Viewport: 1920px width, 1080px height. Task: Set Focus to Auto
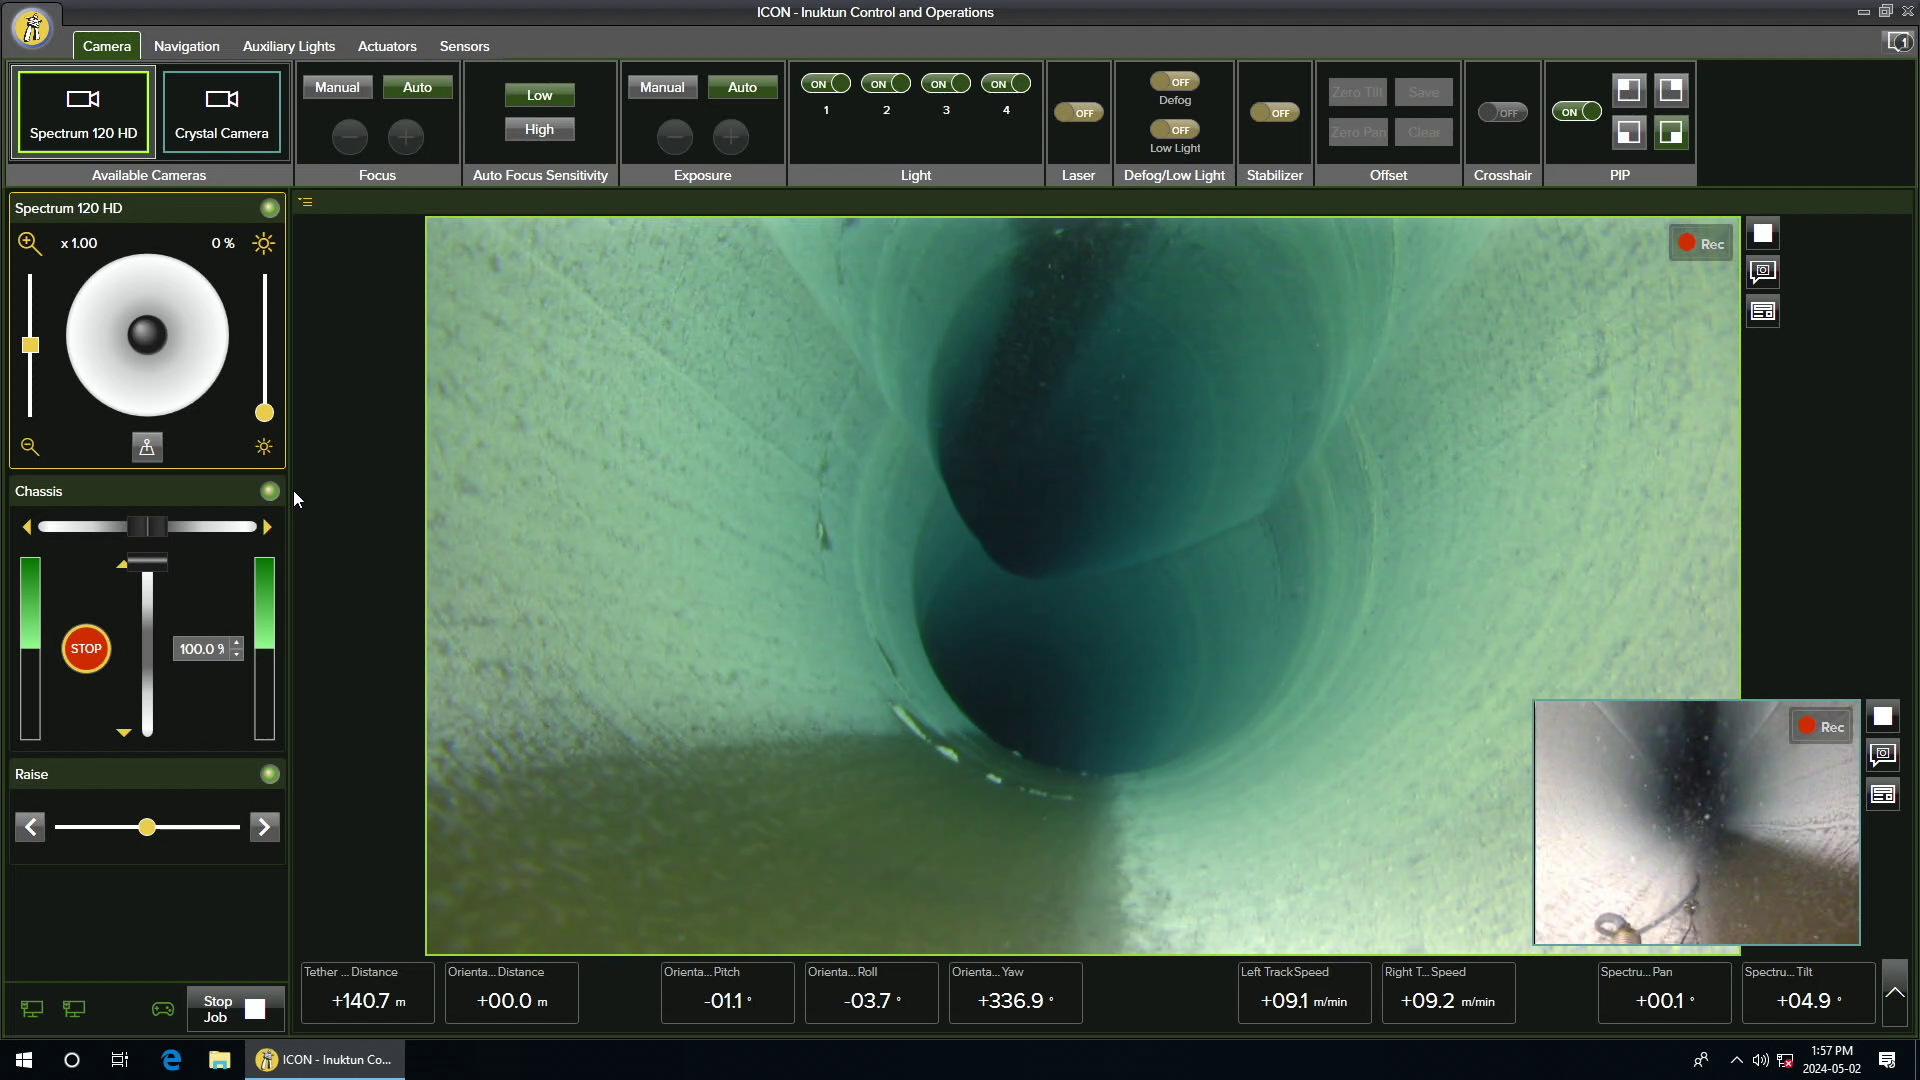coord(417,87)
